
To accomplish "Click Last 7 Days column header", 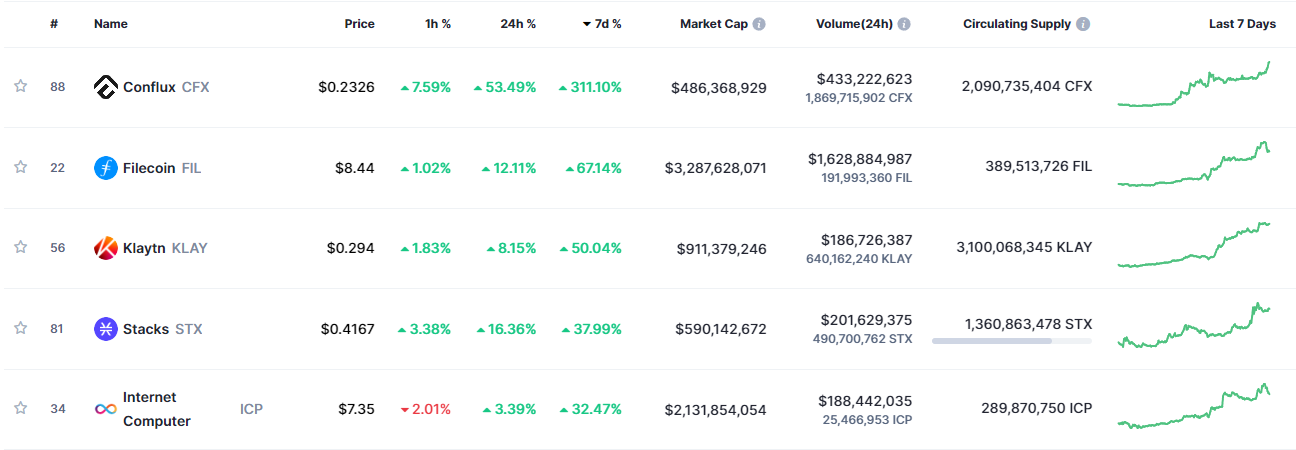I will [1242, 24].
